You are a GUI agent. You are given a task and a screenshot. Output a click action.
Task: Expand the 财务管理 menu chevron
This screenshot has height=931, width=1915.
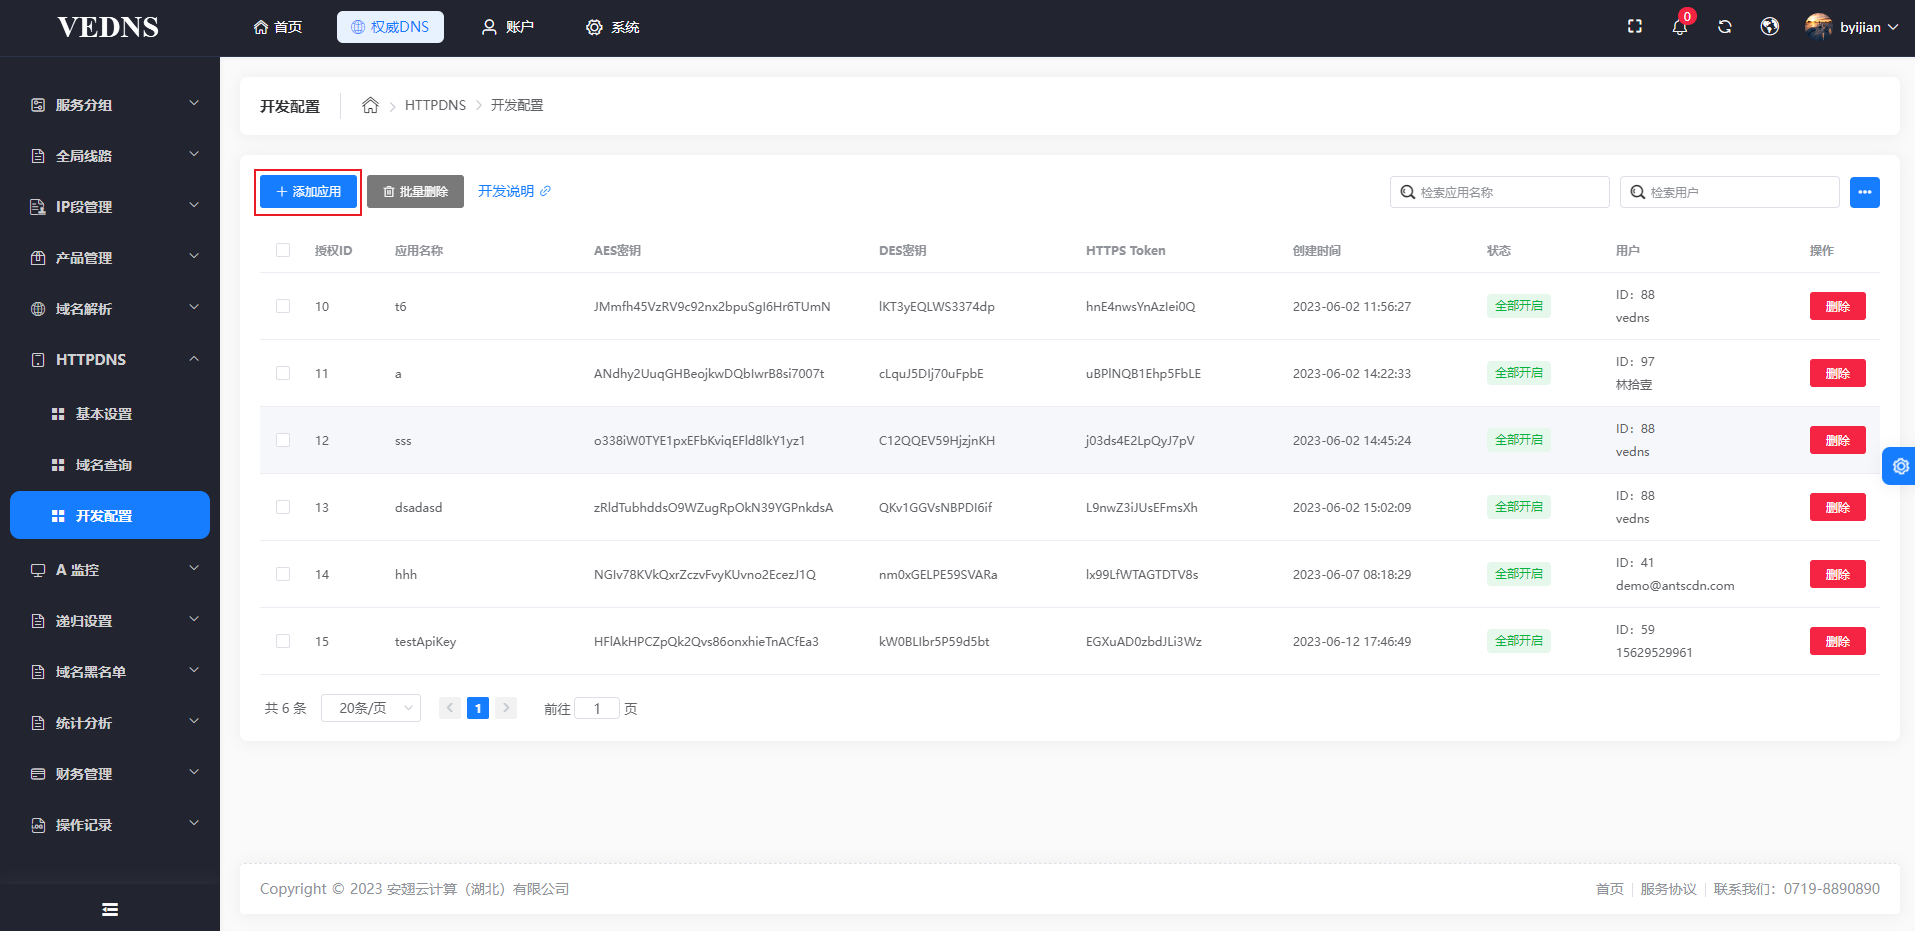[x=194, y=772]
